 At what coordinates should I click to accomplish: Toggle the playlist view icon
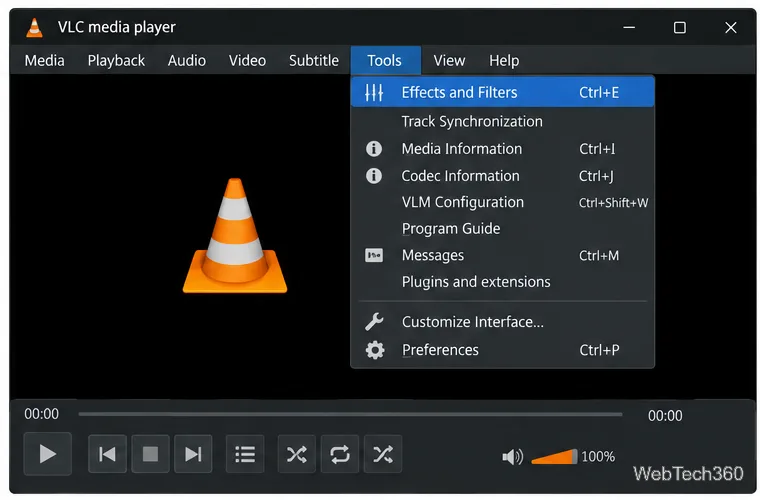245,454
